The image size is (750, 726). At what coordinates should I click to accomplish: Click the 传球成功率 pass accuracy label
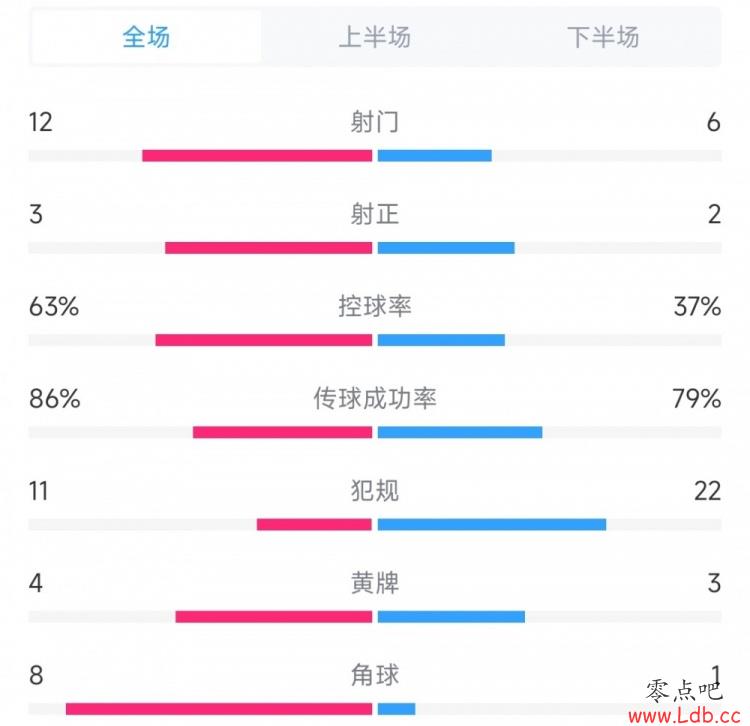click(x=375, y=398)
